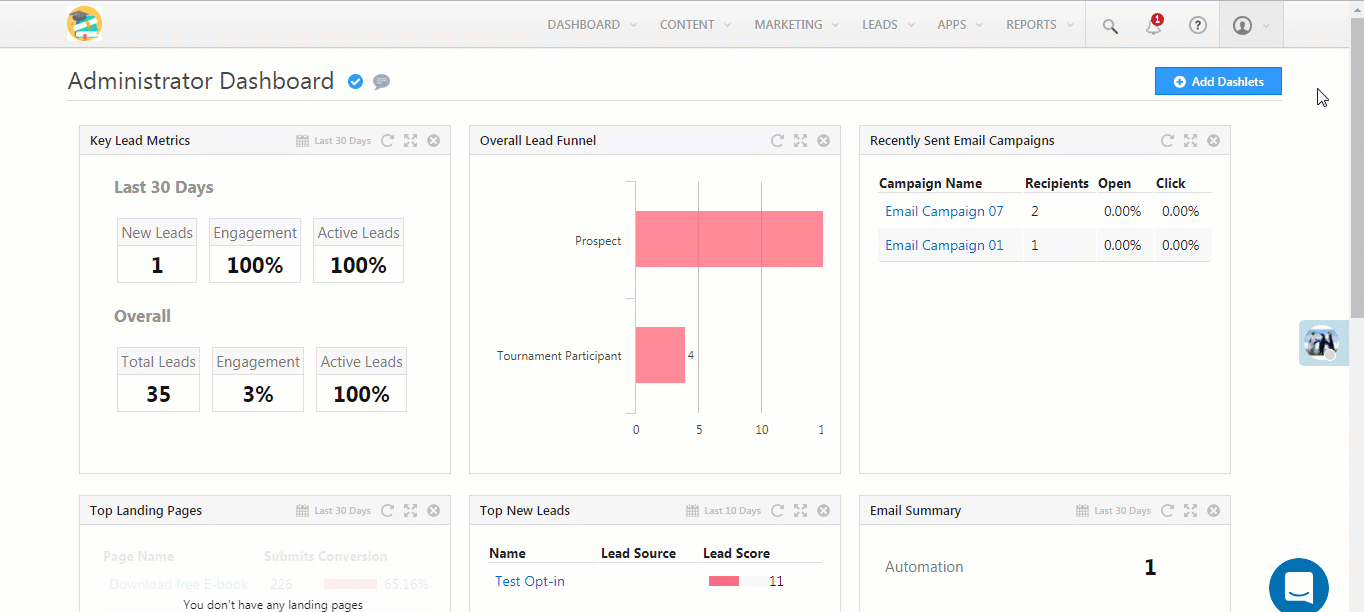Open the Email Campaign 07 link
1364x612 pixels.
(944, 211)
